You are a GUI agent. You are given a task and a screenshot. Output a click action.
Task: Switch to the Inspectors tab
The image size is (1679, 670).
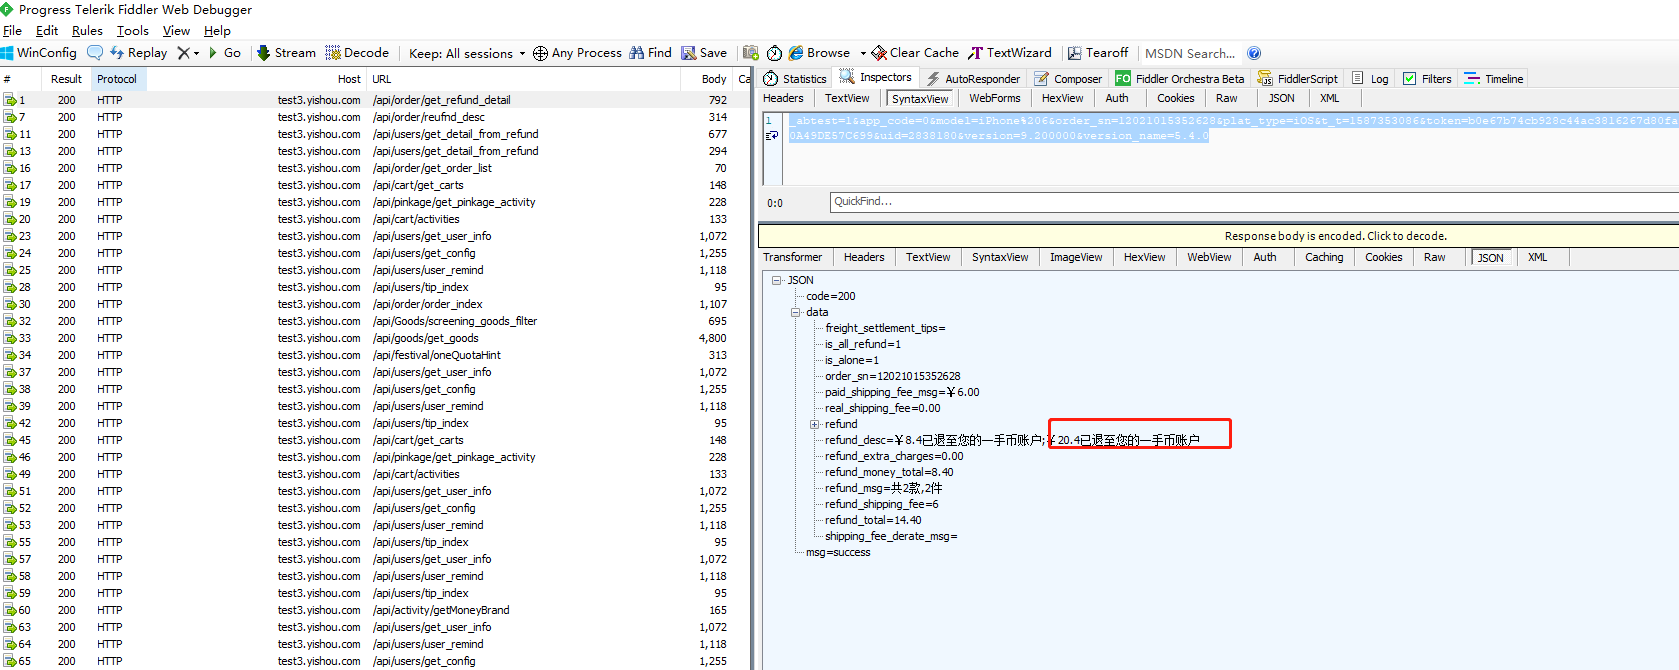(876, 77)
